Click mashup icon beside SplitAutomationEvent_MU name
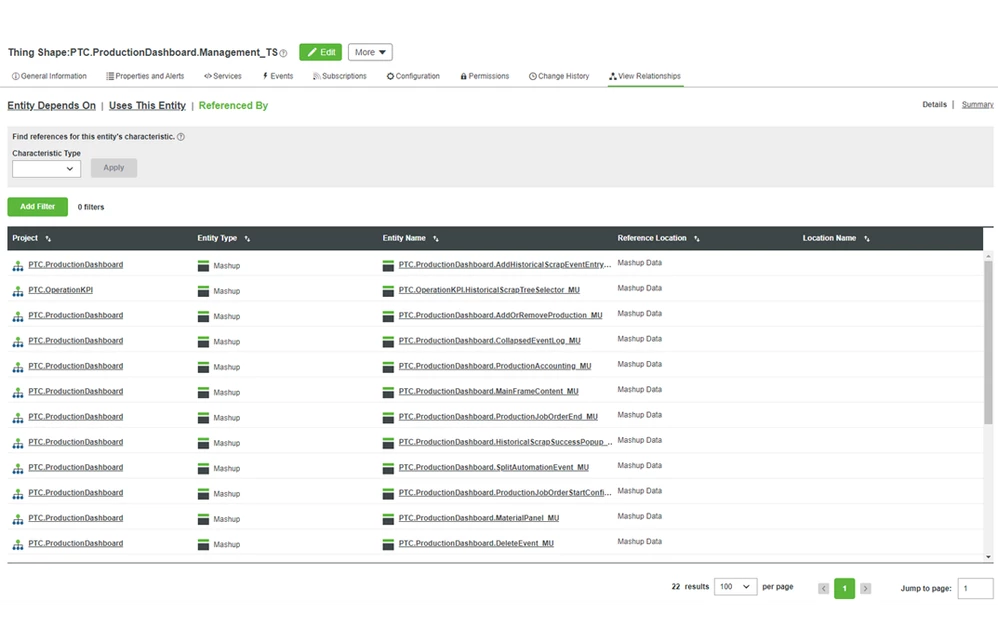Screen dimensions: 998x643 coord(388,469)
